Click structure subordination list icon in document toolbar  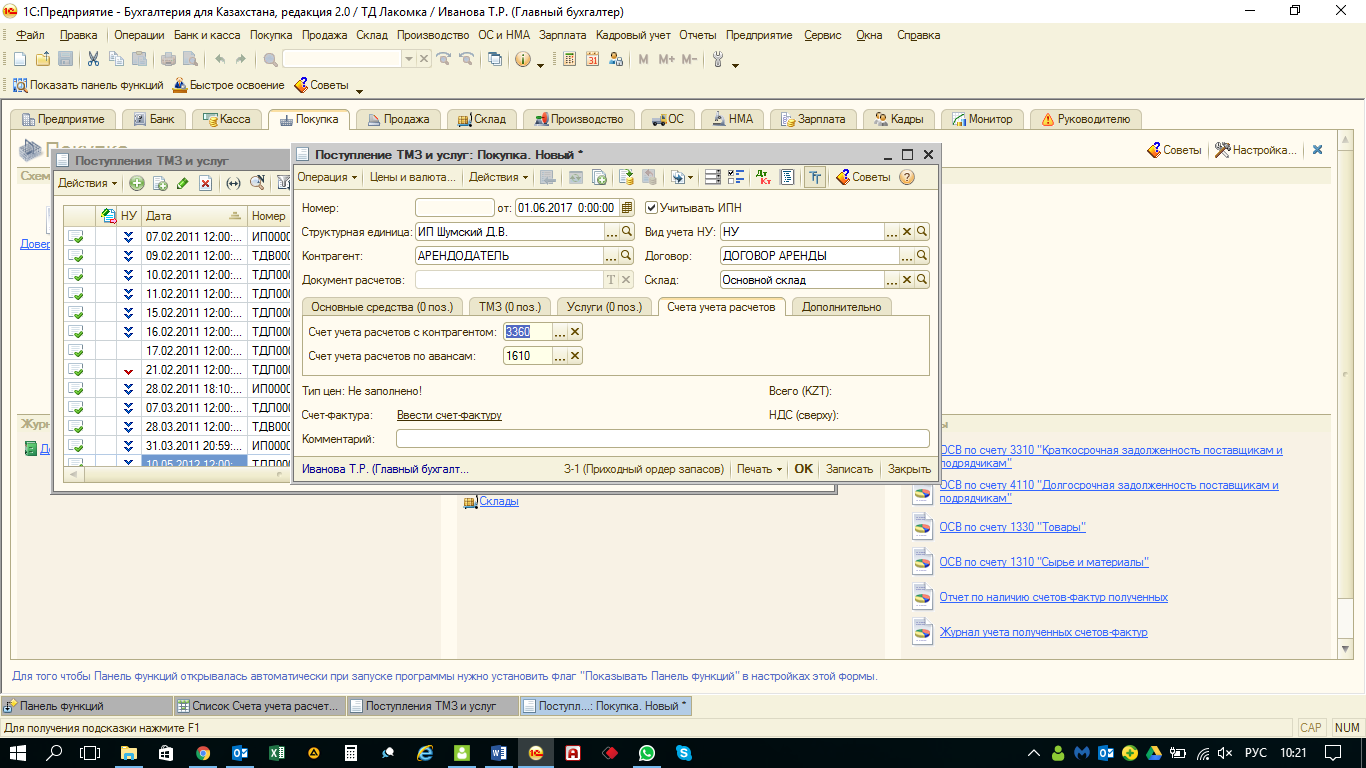pos(787,177)
